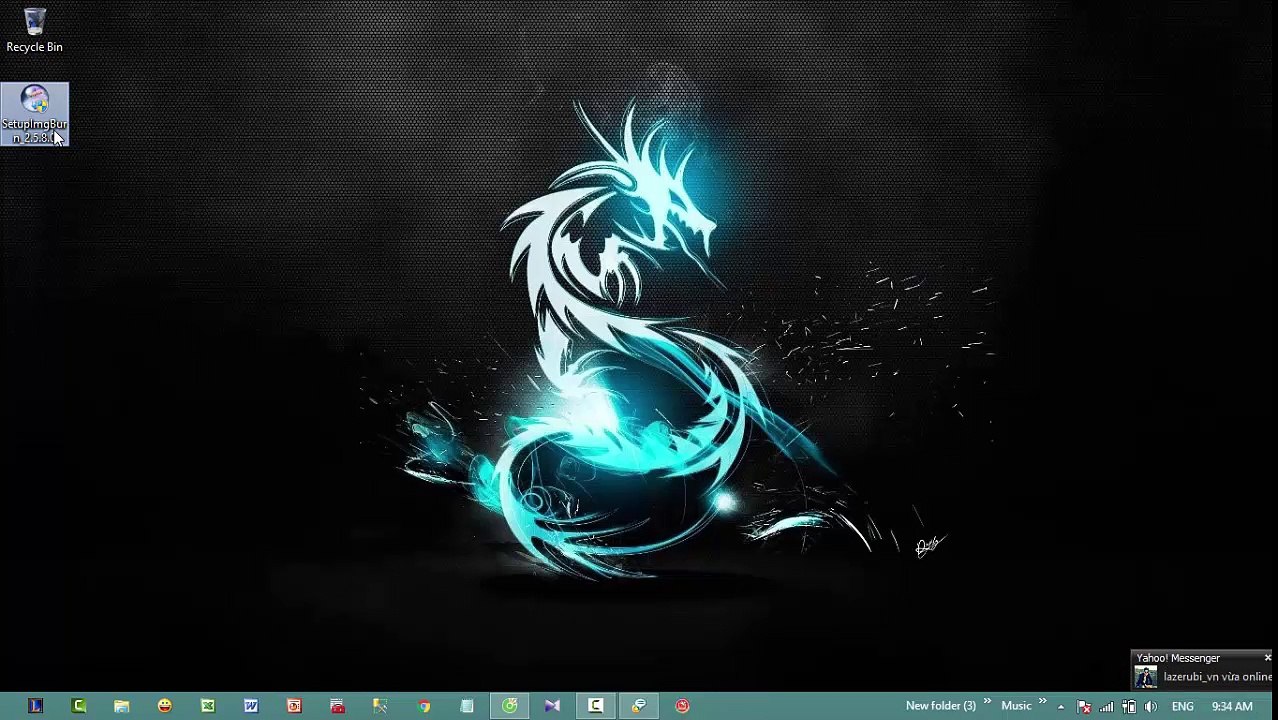Select the SetupImgBurn installer desktop icon
Viewport: 1278px width, 720px height.
tap(34, 114)
